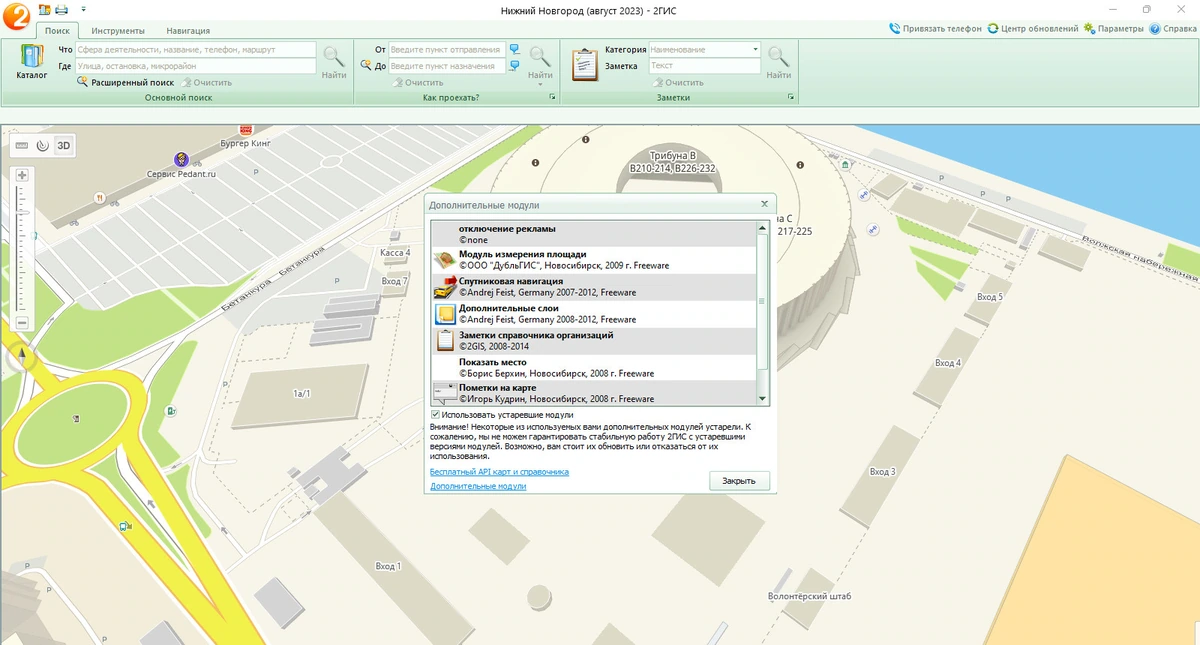The height and width of the screenshot is (645, 1200).
Task: Select the Дополнительные слои module icon
Action: (x=445, y=314)
